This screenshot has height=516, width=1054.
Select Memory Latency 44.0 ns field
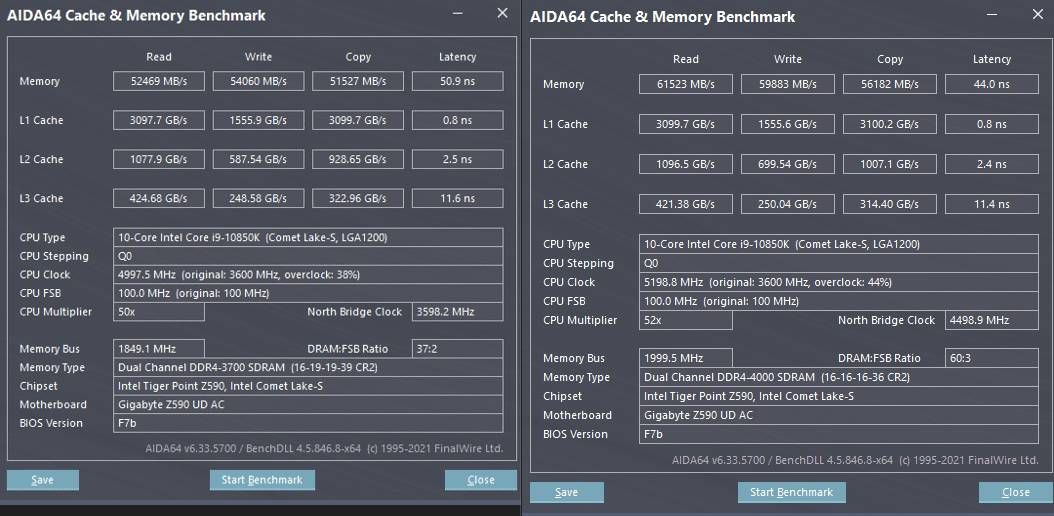point(992,84)
